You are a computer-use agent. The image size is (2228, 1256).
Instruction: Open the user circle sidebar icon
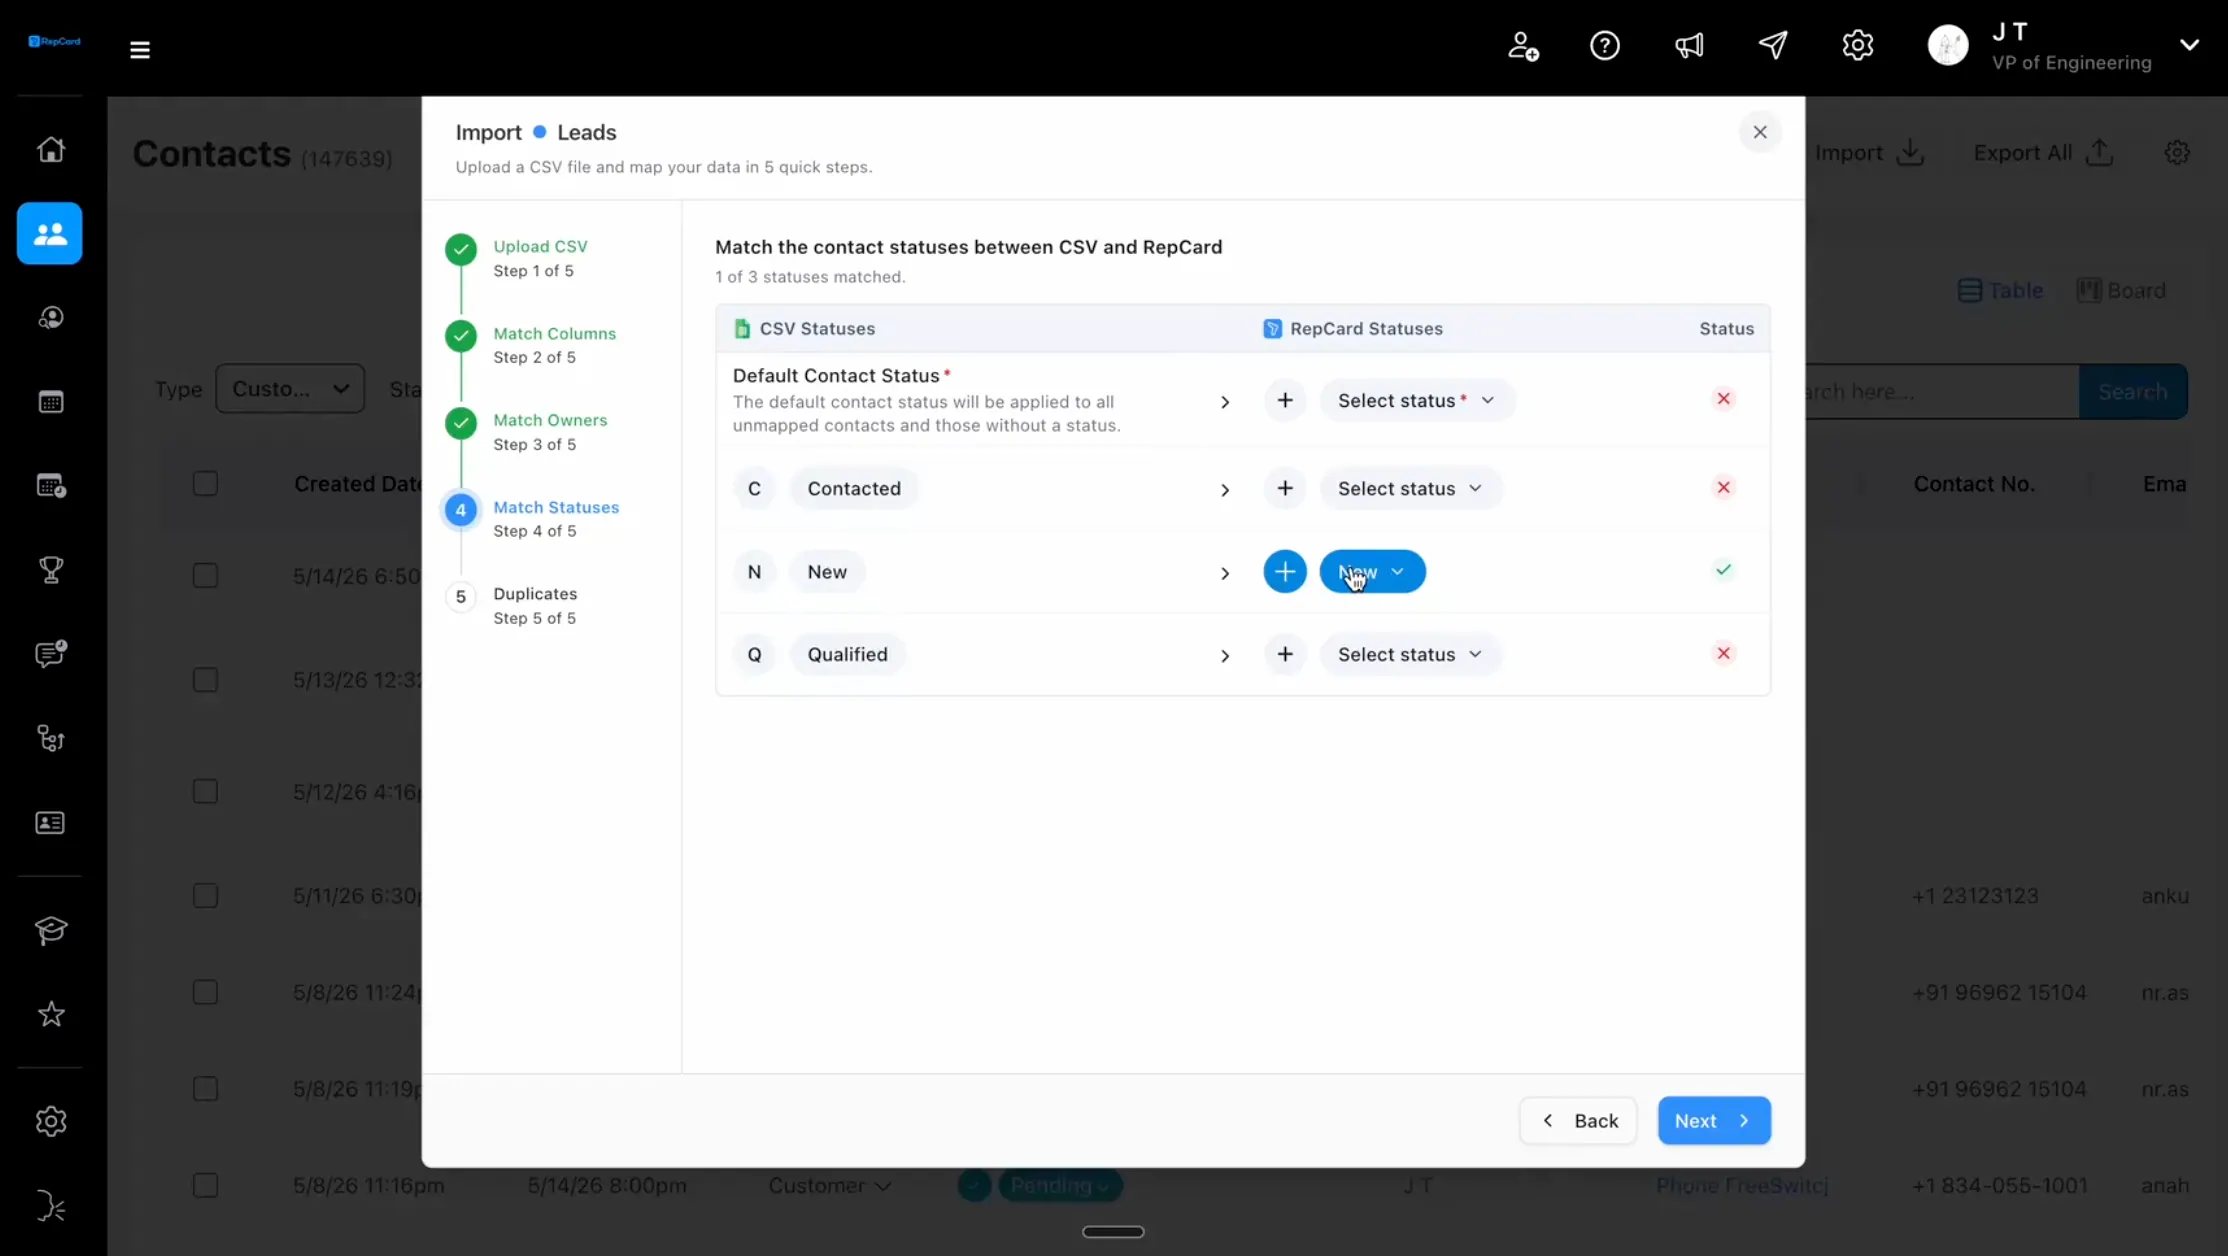pos(51,318)
